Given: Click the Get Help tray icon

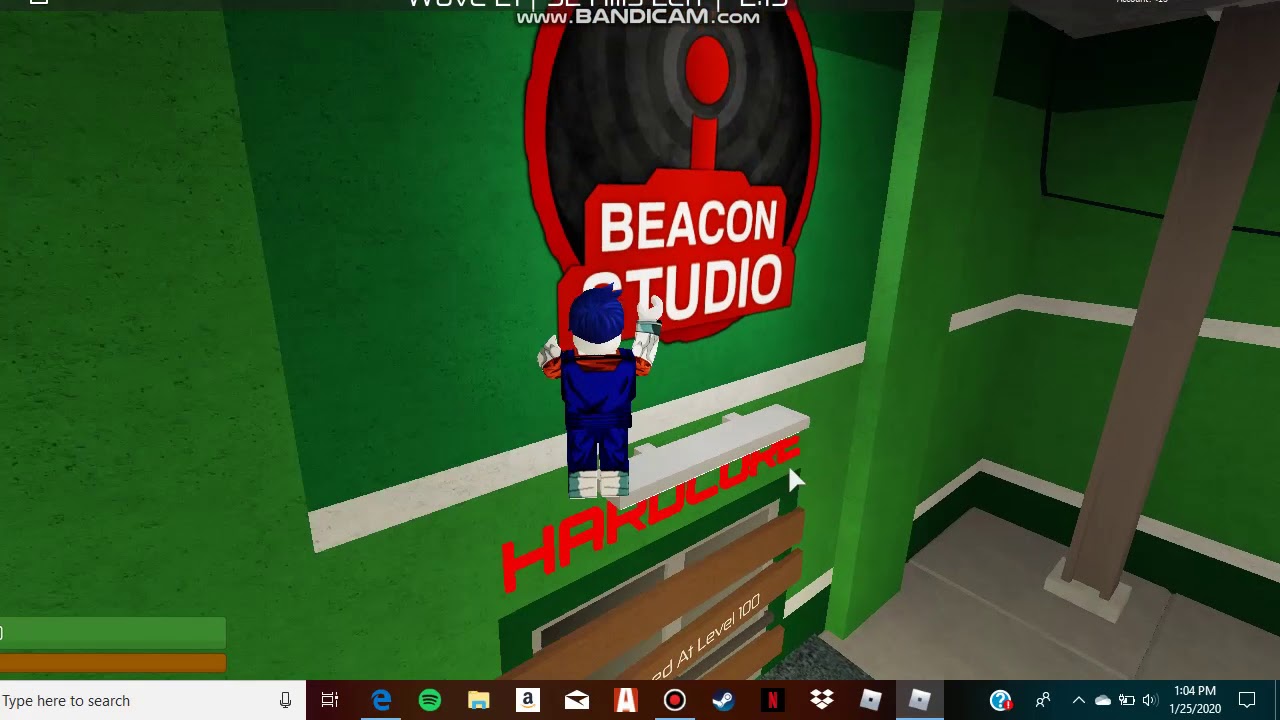Looking at the screenshot, I should [x=1001, y=700].
